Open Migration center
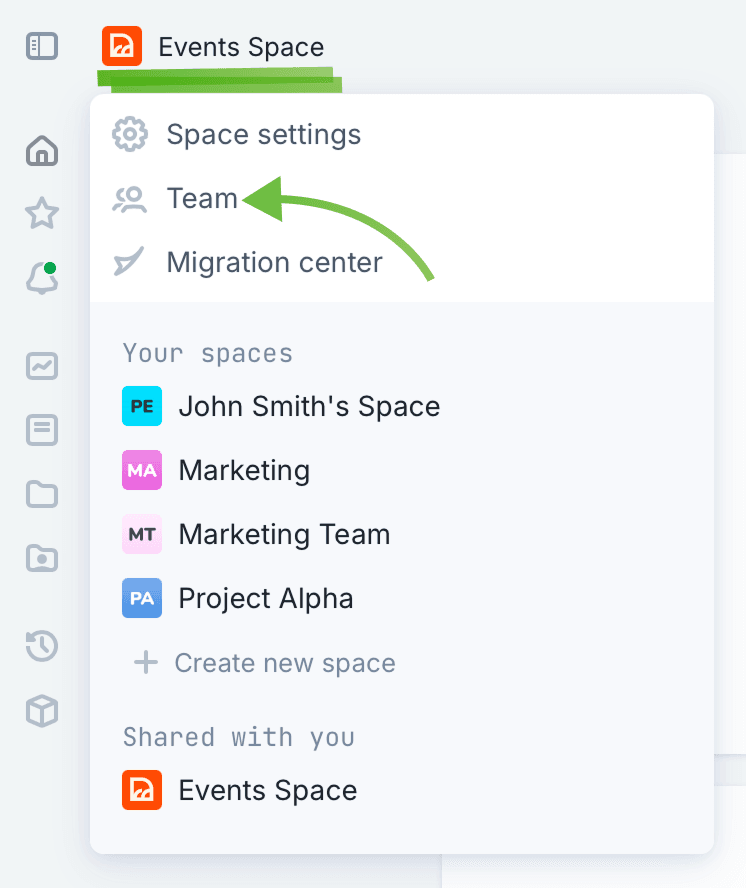Viewport: 746px width, 888px height. [x=273, y=263]
